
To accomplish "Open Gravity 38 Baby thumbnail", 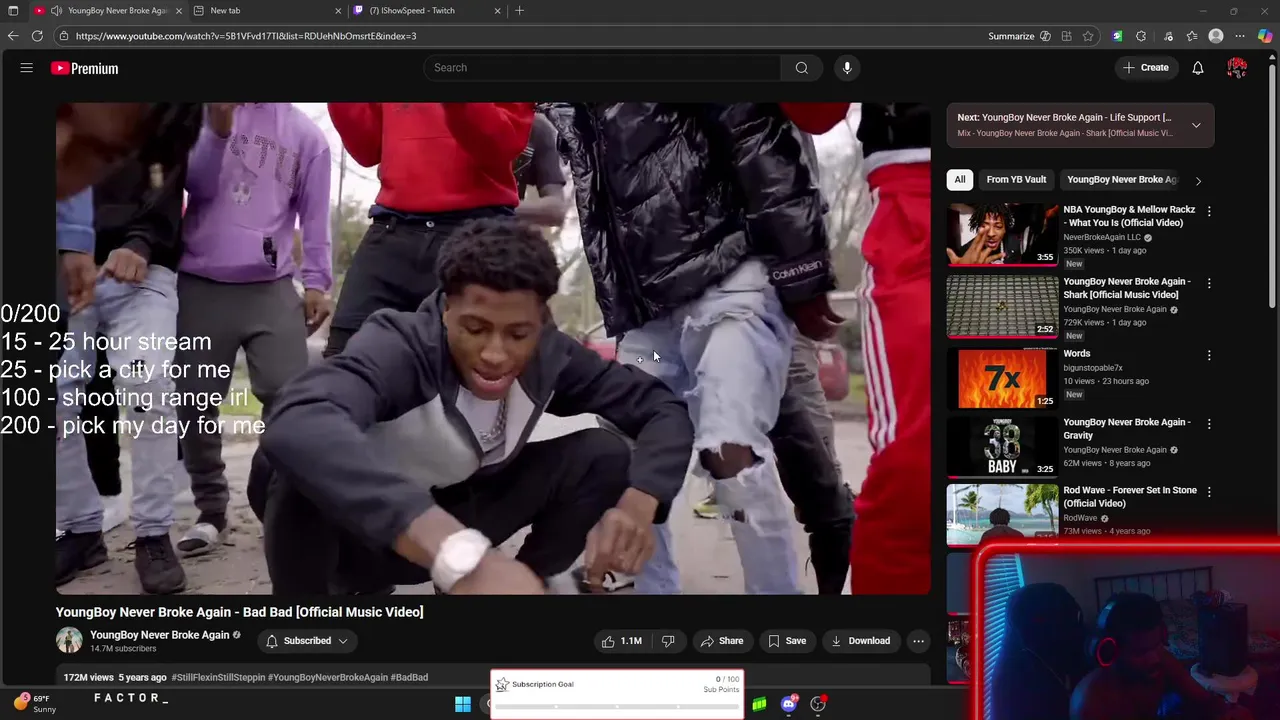I will 1002,447.
